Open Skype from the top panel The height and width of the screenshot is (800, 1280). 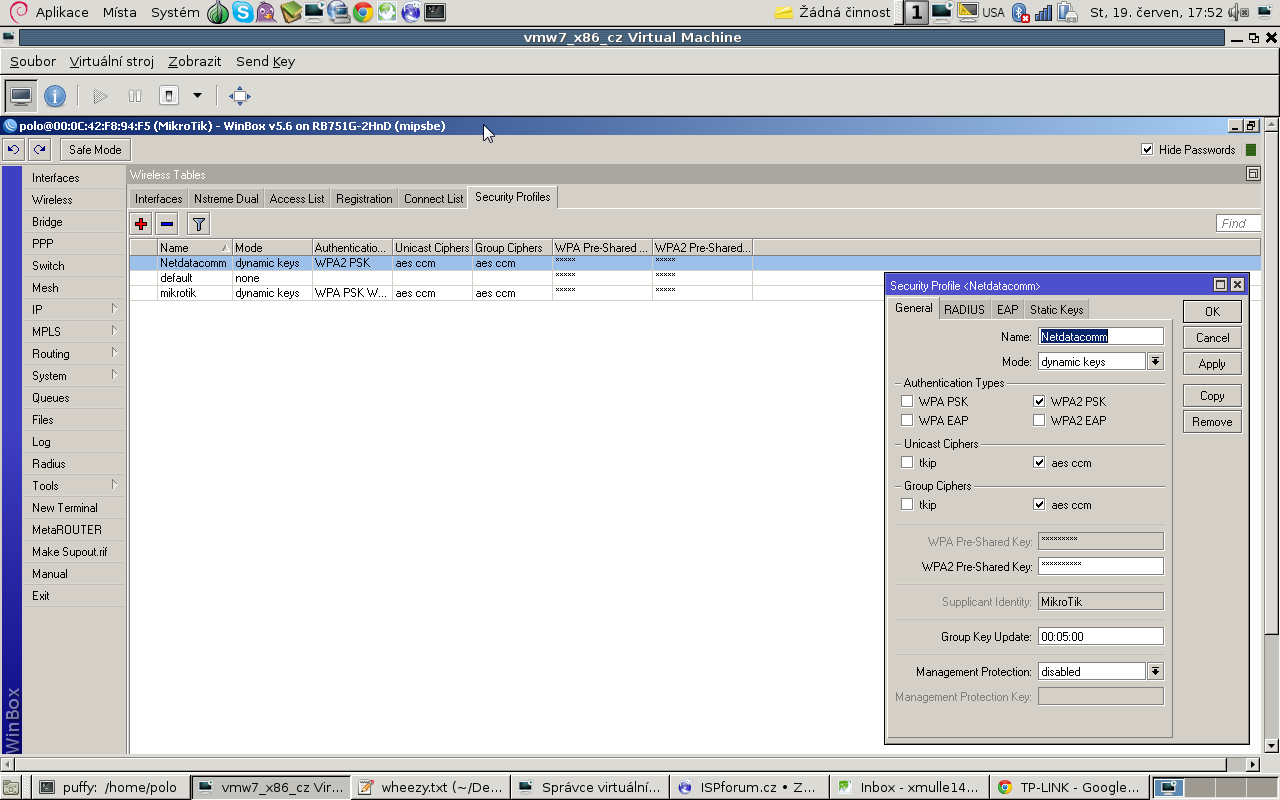(x=242, y=12)
